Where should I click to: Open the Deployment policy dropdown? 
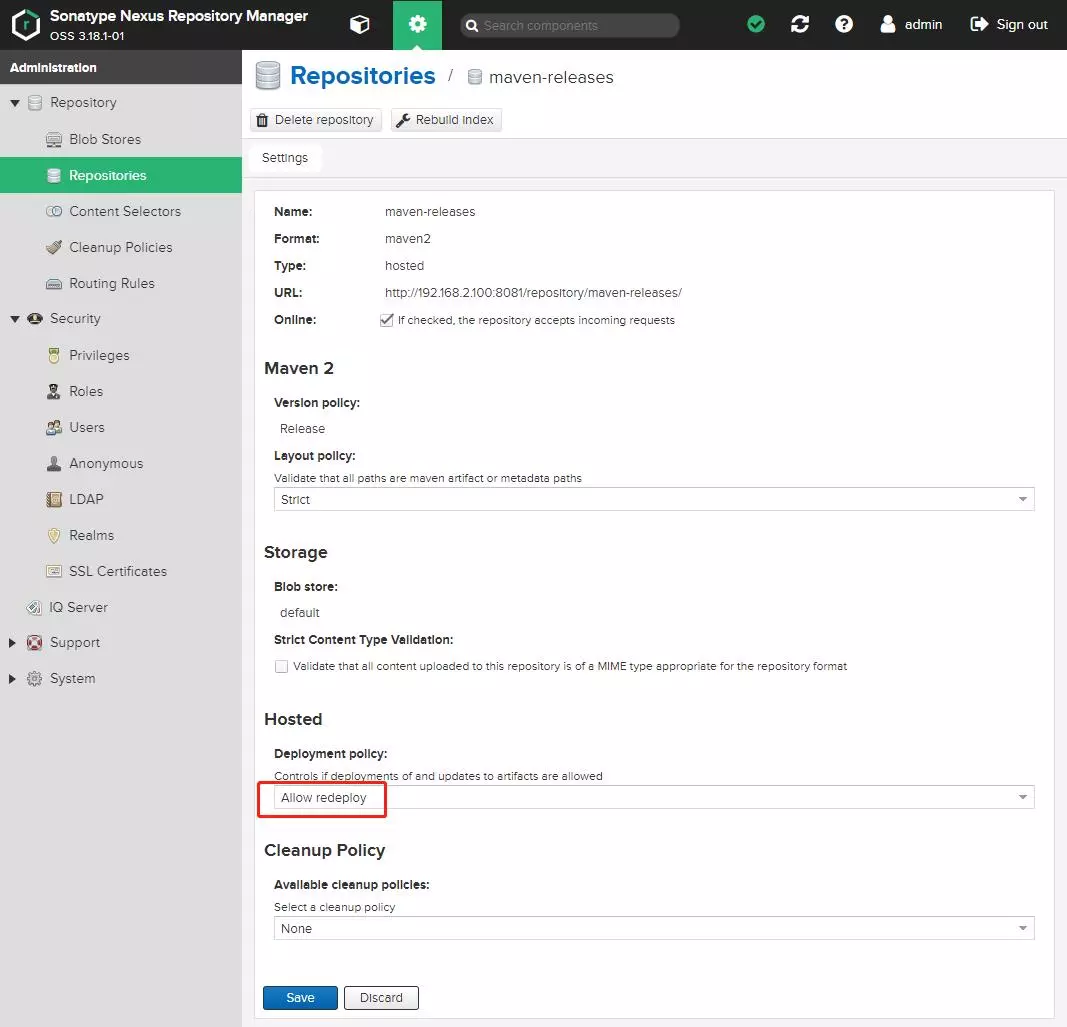coord(1022,797)
